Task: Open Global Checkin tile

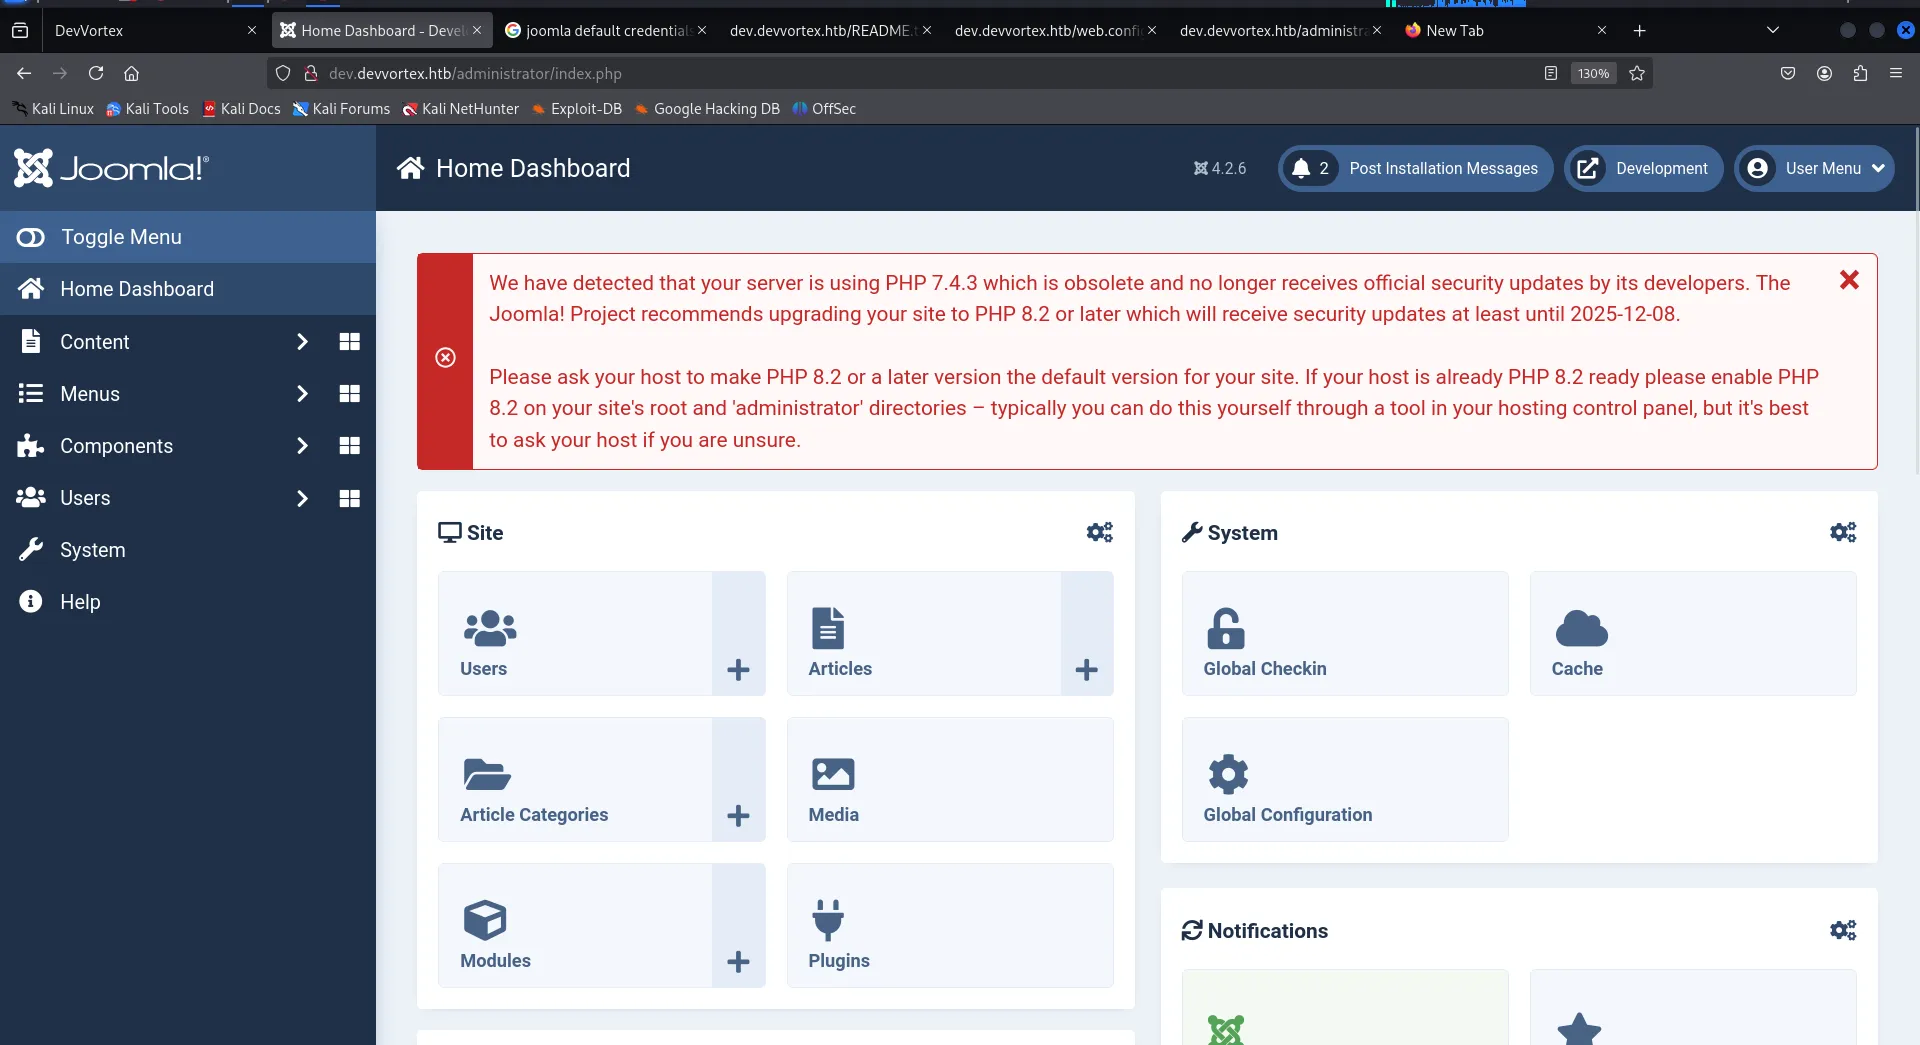Action: tap(1345, 633)
